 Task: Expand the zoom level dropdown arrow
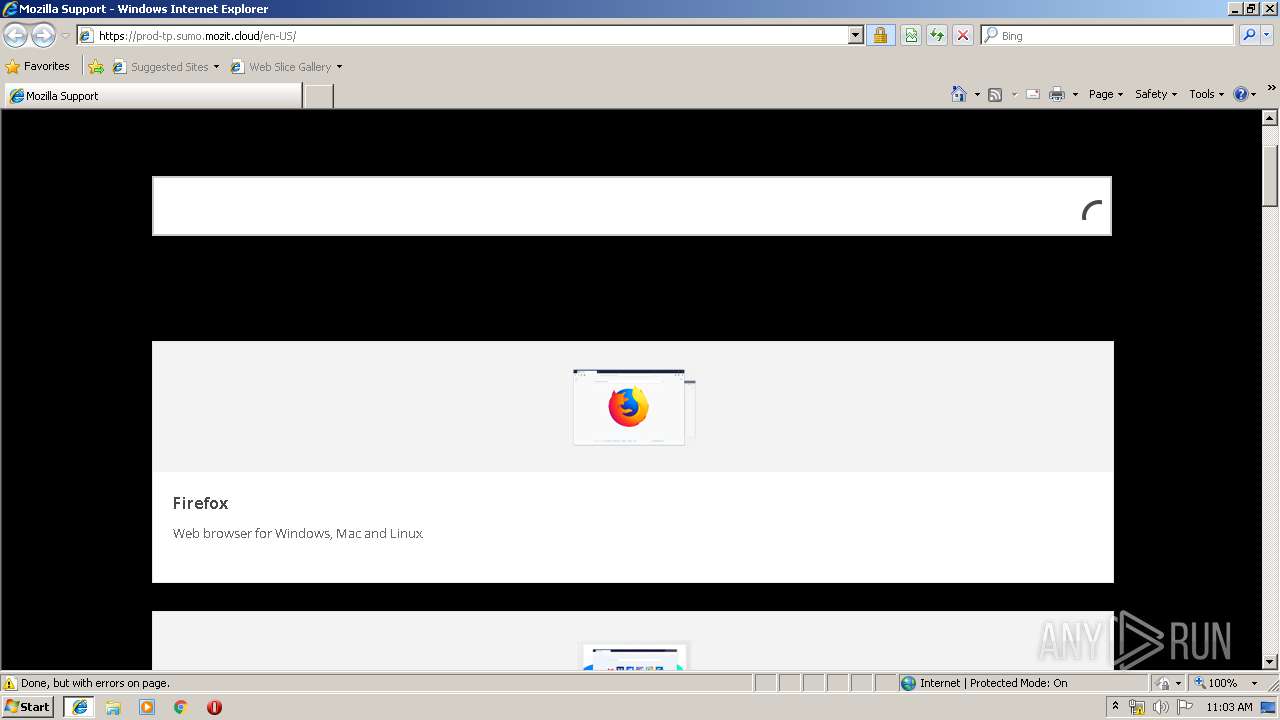(1254, 684)
